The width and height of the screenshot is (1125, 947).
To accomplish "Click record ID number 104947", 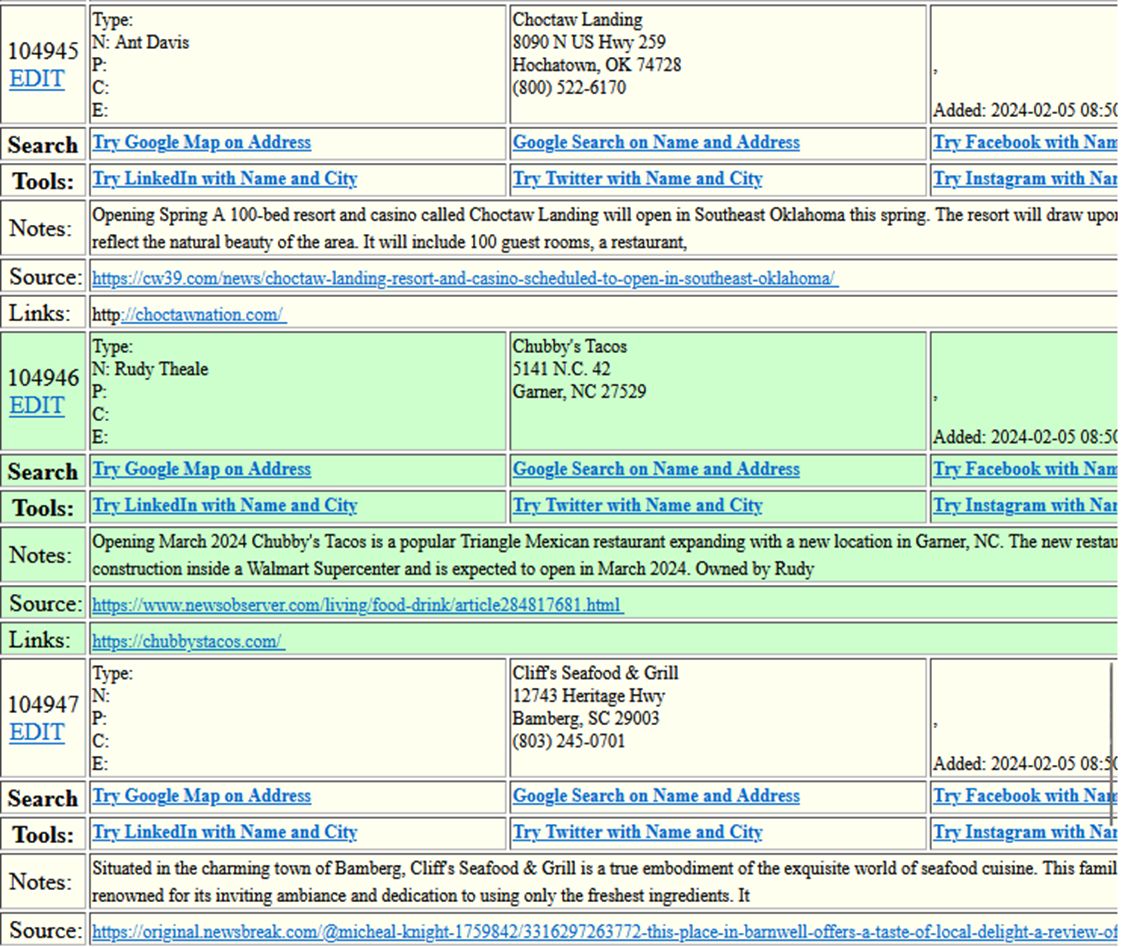I will tap(43, 705).
